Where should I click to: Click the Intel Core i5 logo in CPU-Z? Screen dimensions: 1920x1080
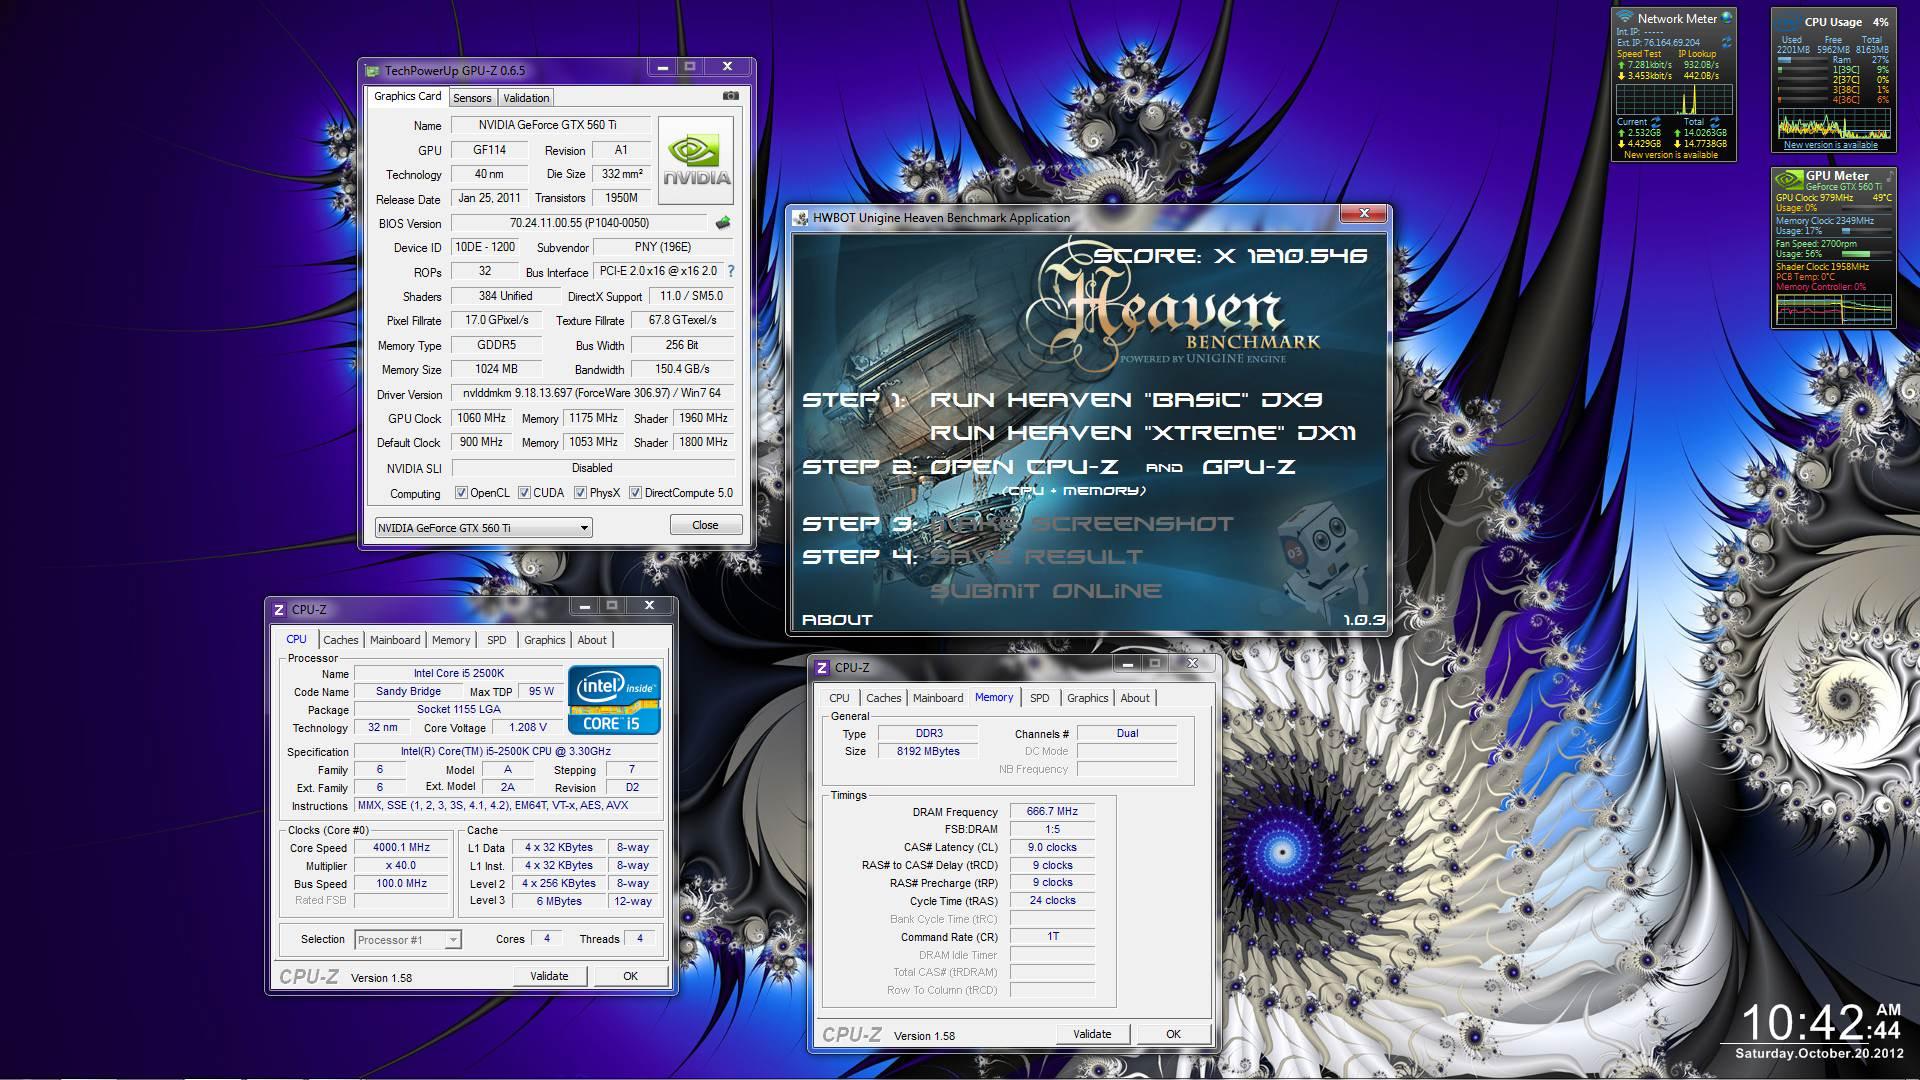[x=614, y=700]
